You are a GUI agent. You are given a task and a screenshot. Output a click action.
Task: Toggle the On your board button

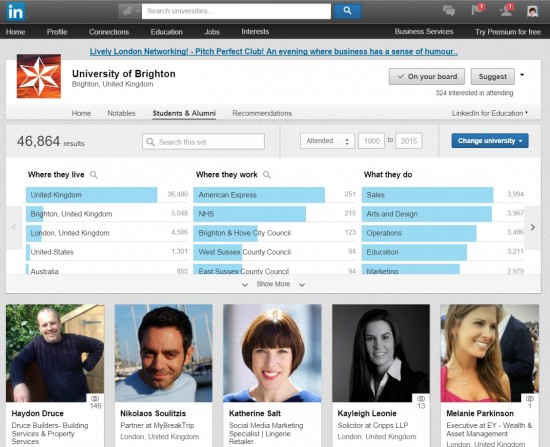427,76
